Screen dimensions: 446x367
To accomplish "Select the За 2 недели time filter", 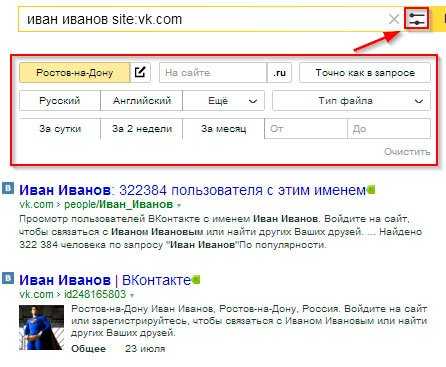I will tap(142, 129).
